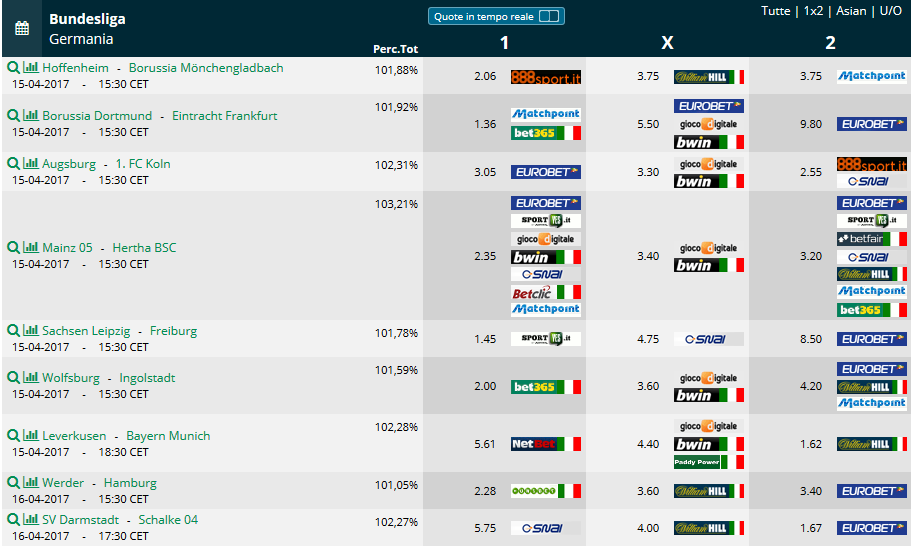Viewport: 911px width, 546px height.
Task: Open the Eintracht Frankfurt team link
Action: (x=224, y=116)
